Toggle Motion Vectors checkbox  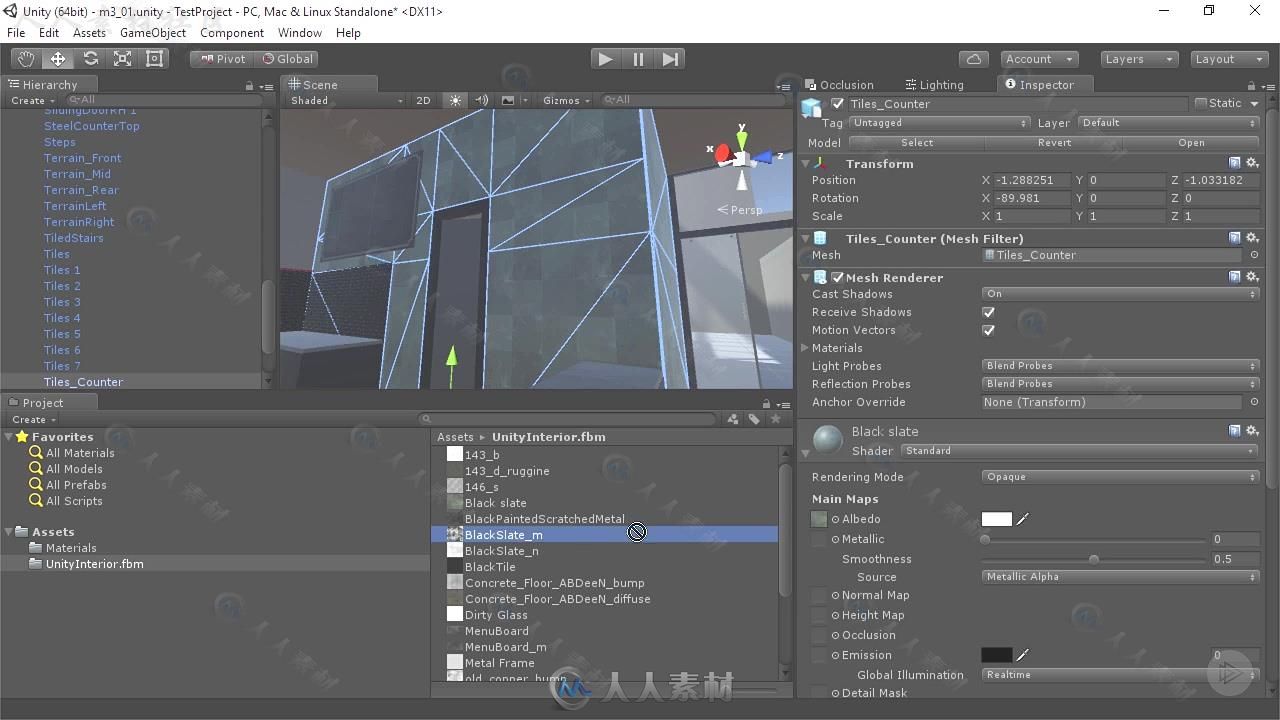point(989,330)
